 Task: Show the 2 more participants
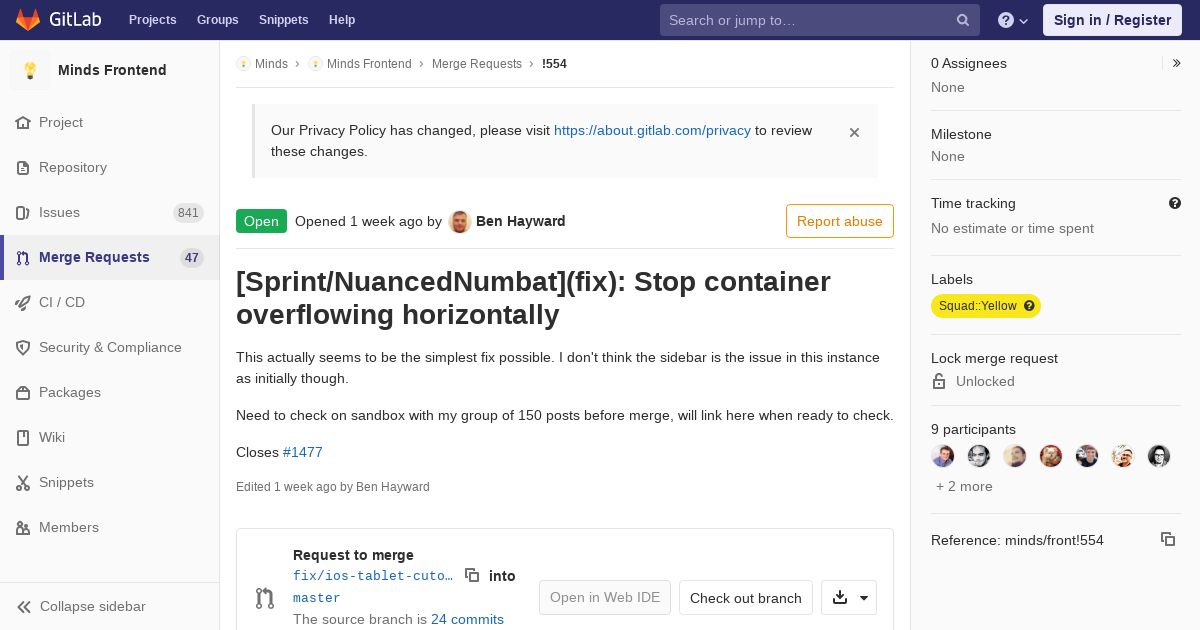click(x=964, y=486)
